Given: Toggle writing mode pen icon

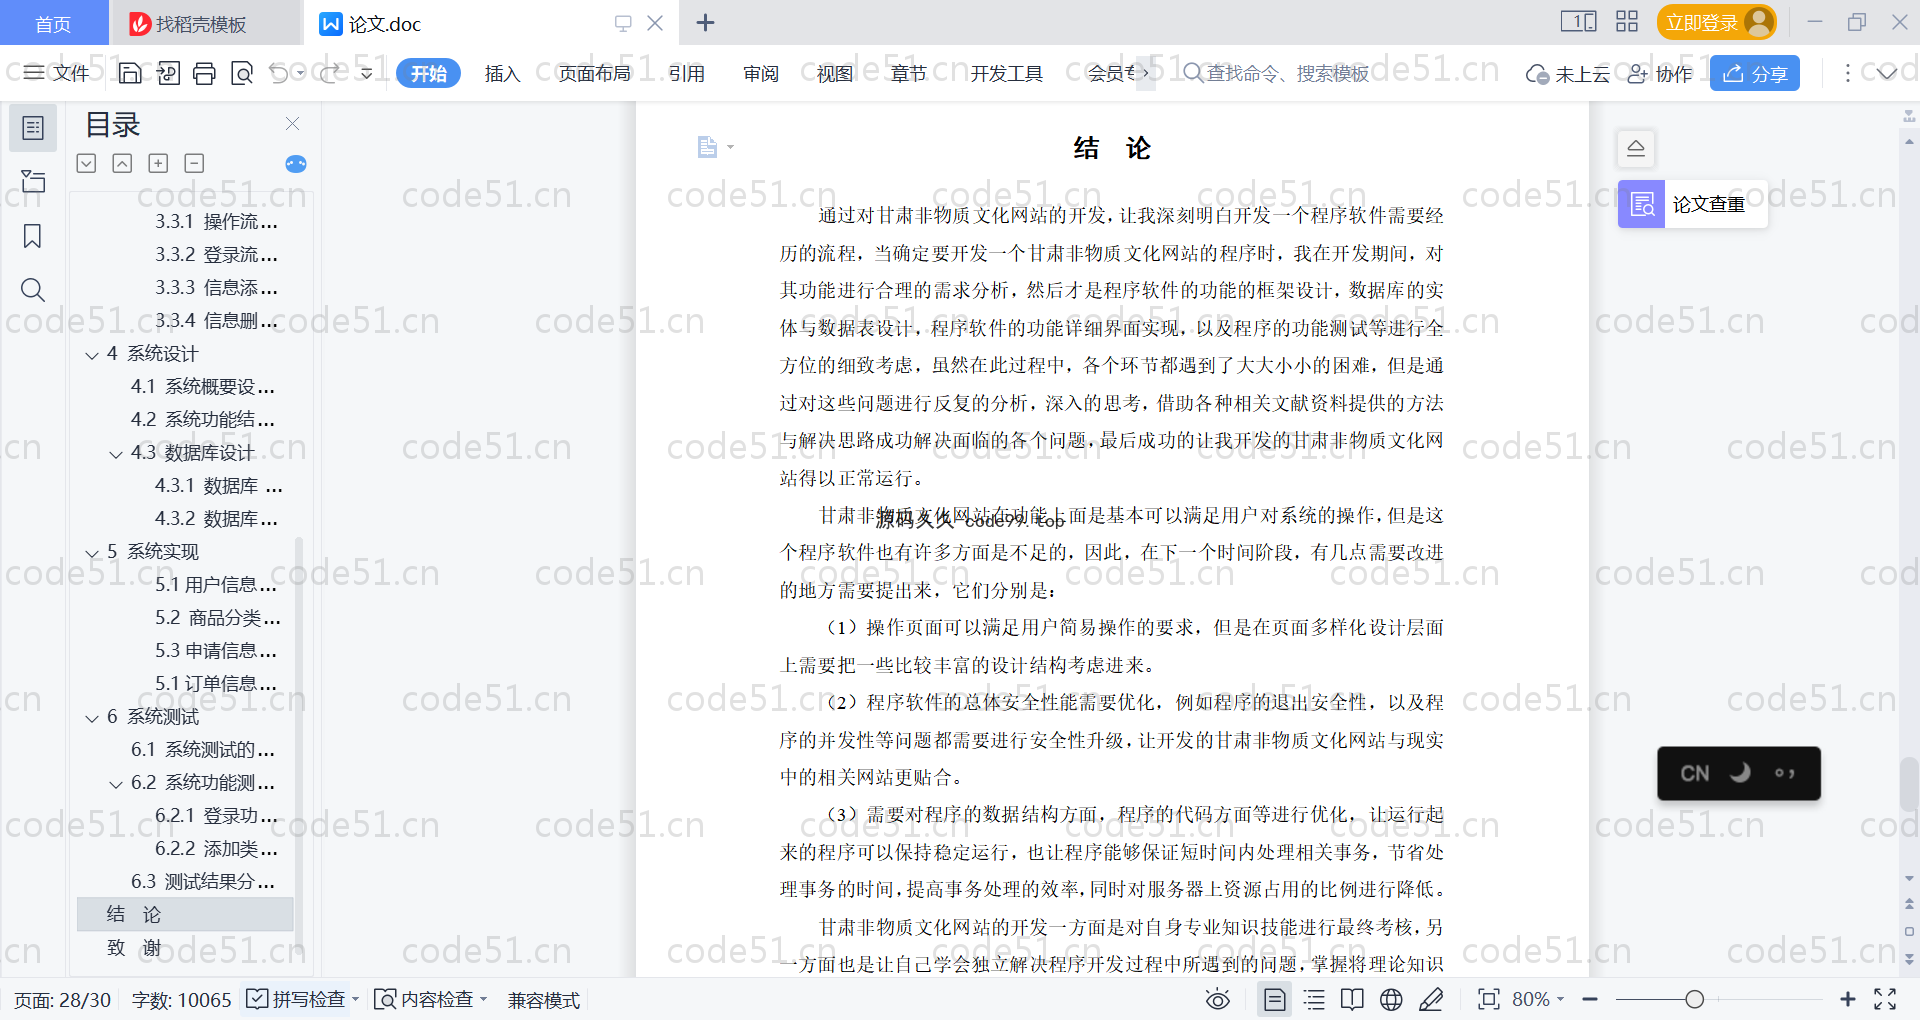Looking at the screenshot, I should (1431, 999).
